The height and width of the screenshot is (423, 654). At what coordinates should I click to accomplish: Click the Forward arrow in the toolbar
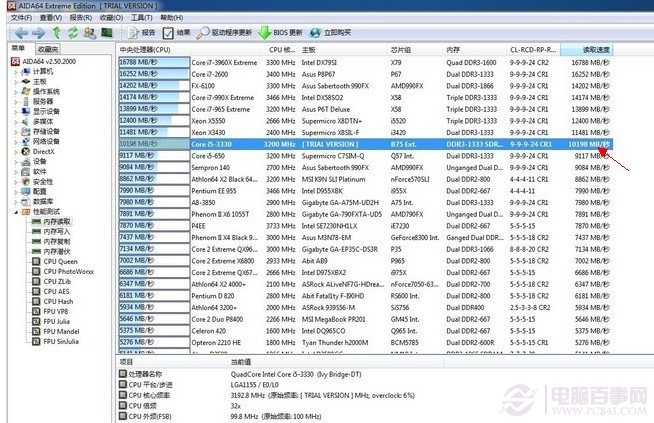[39, 33]
